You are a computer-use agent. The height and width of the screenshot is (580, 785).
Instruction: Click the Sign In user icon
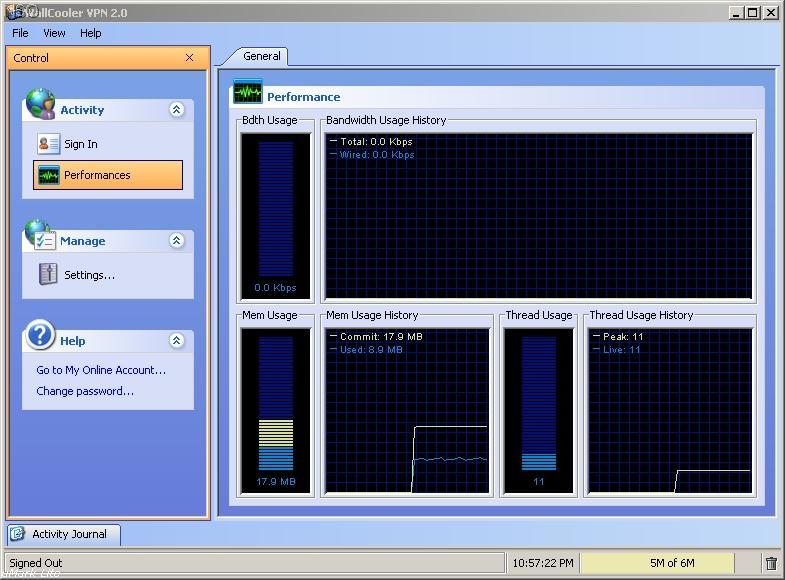click(x=49, y=144)
